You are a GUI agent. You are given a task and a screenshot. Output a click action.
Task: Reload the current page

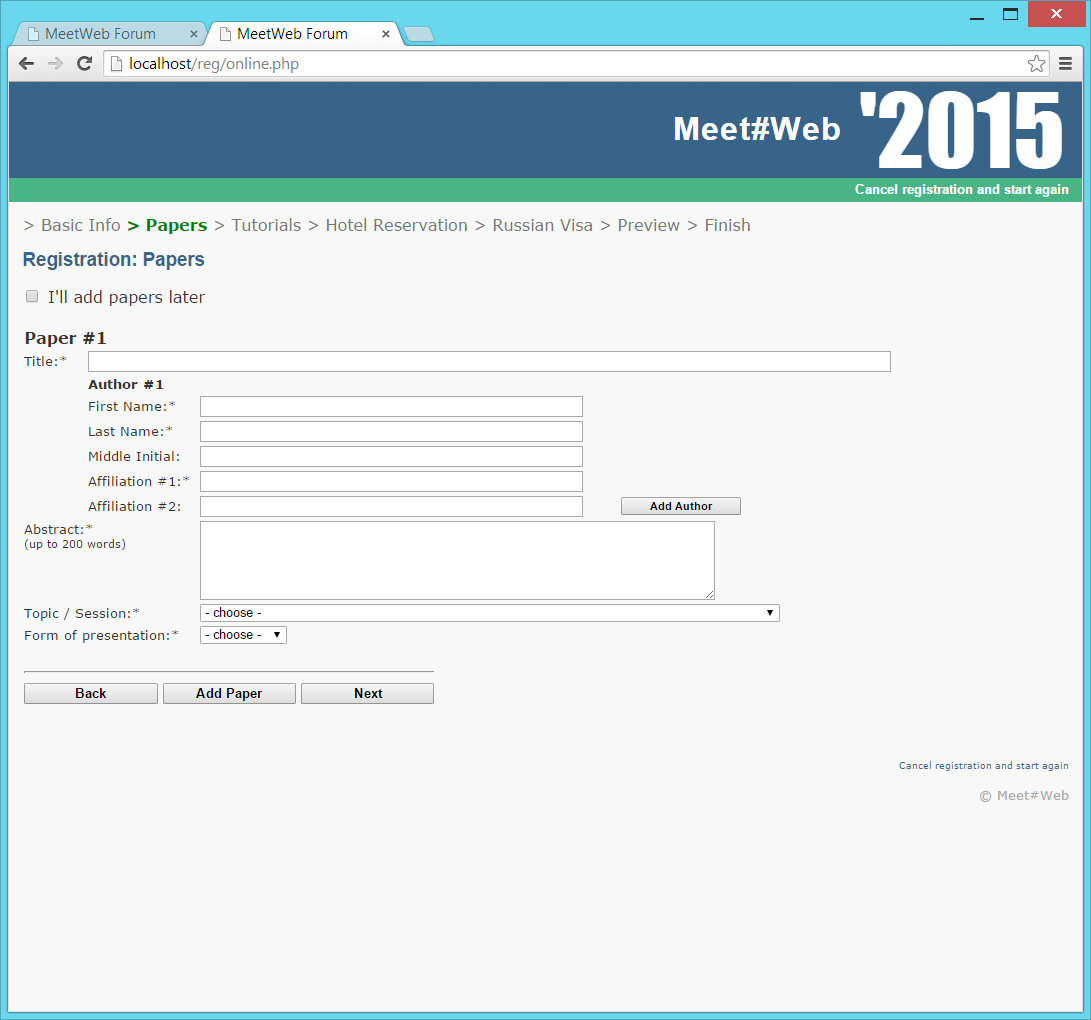(x=84, y=63)
